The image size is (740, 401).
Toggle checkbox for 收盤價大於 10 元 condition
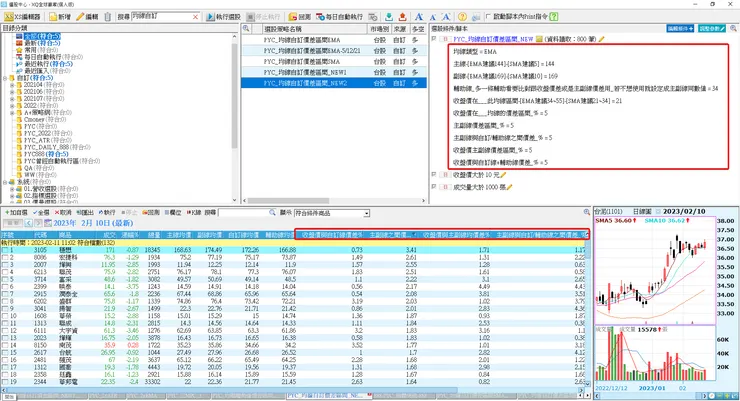[434, 175]
